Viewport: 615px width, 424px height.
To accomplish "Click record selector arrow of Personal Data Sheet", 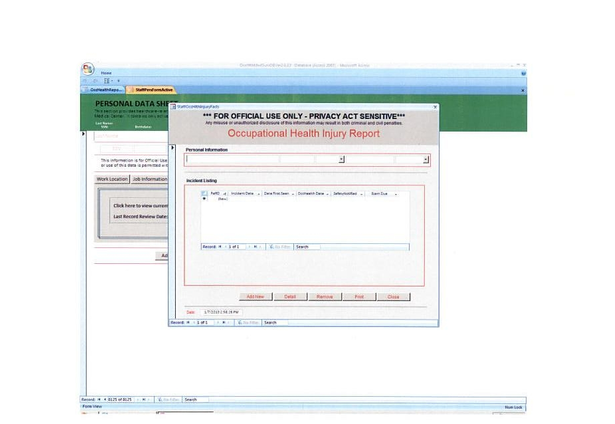I will coord(83,134).
